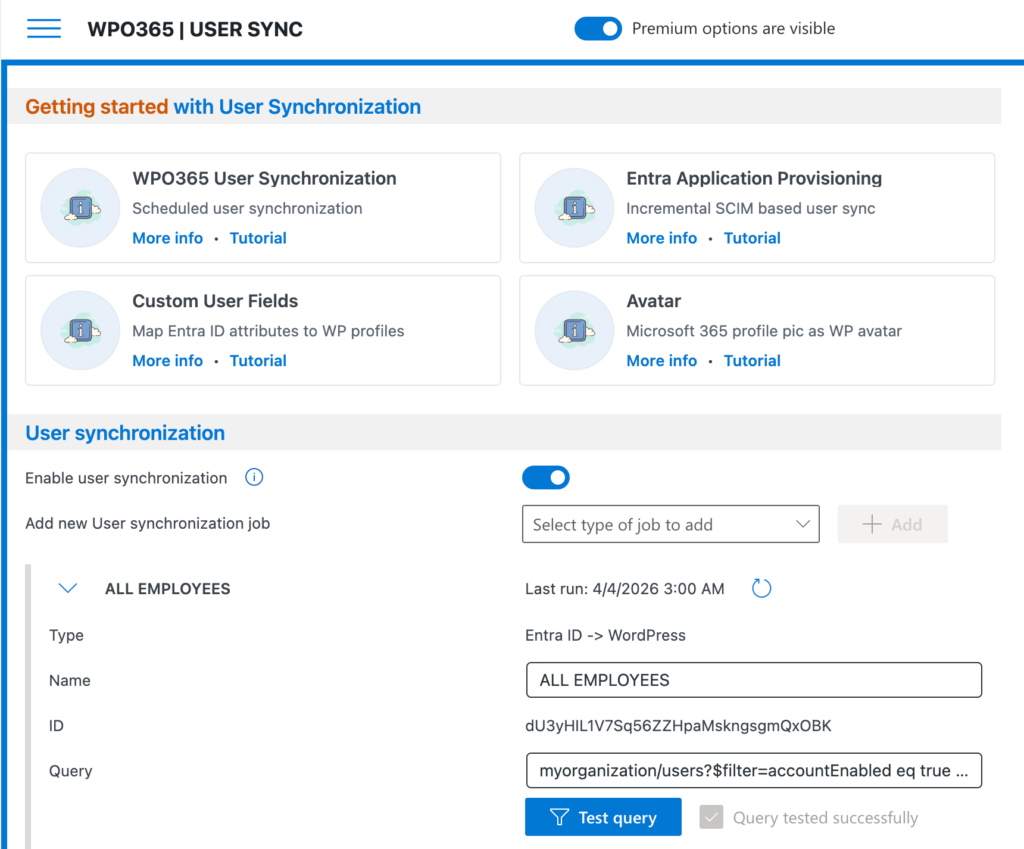Open the WPO365 User Synchronization Tutorial link
The image size is (1024, 849).
pyautogui.click(x=258, y=238)
